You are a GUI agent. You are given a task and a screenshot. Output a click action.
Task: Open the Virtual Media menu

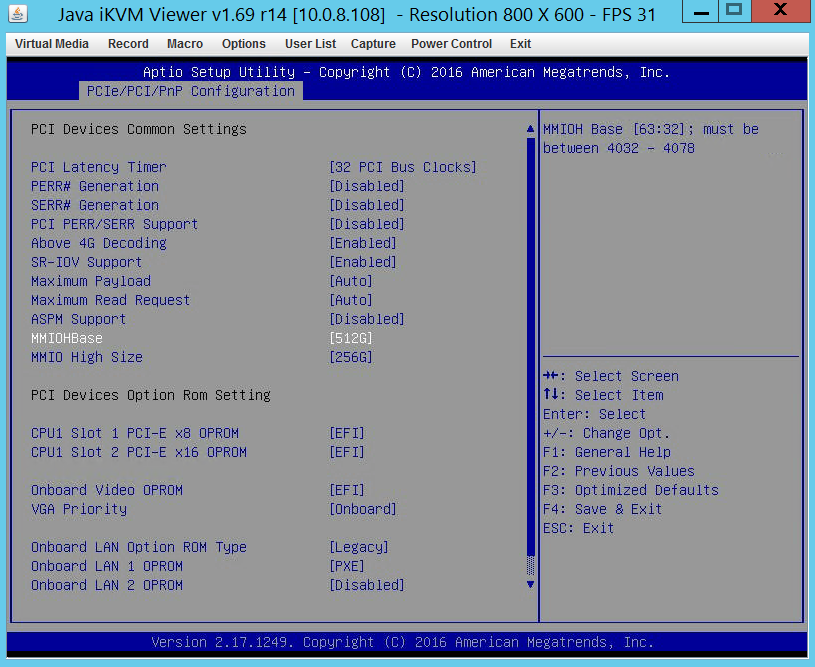pyautogui.click(x=51, y=44)
